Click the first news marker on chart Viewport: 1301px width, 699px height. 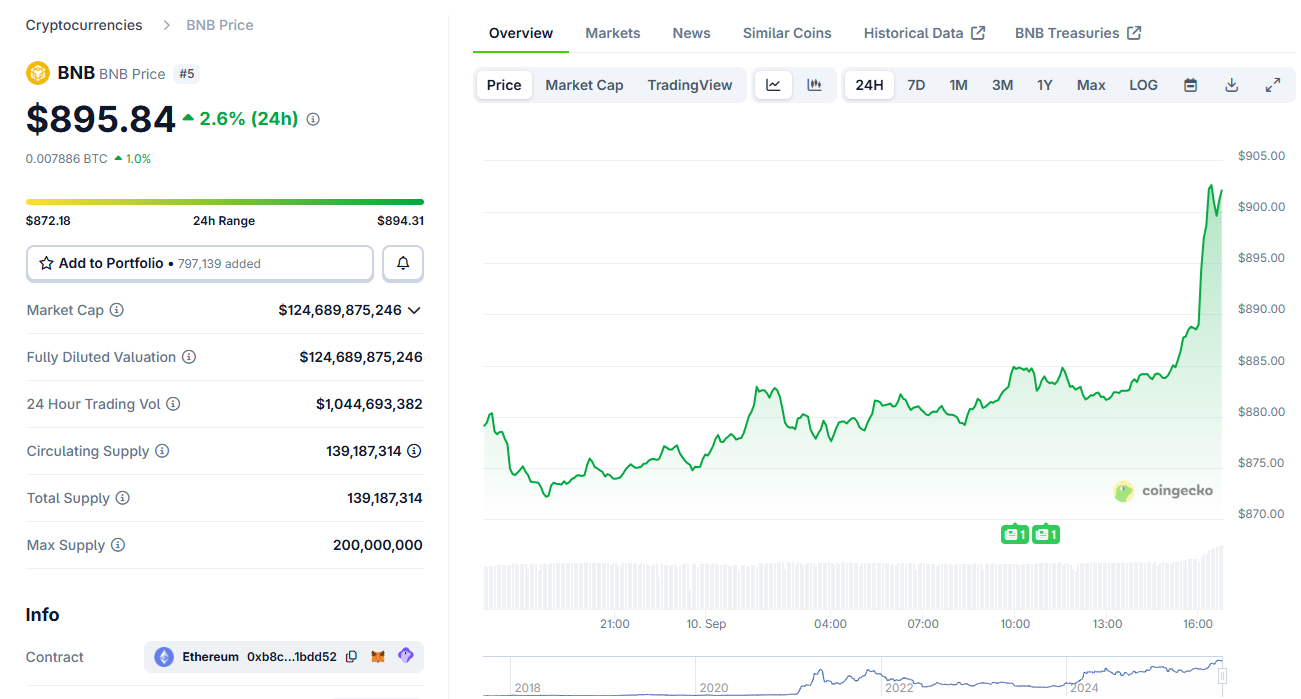tap(1014, 535)
